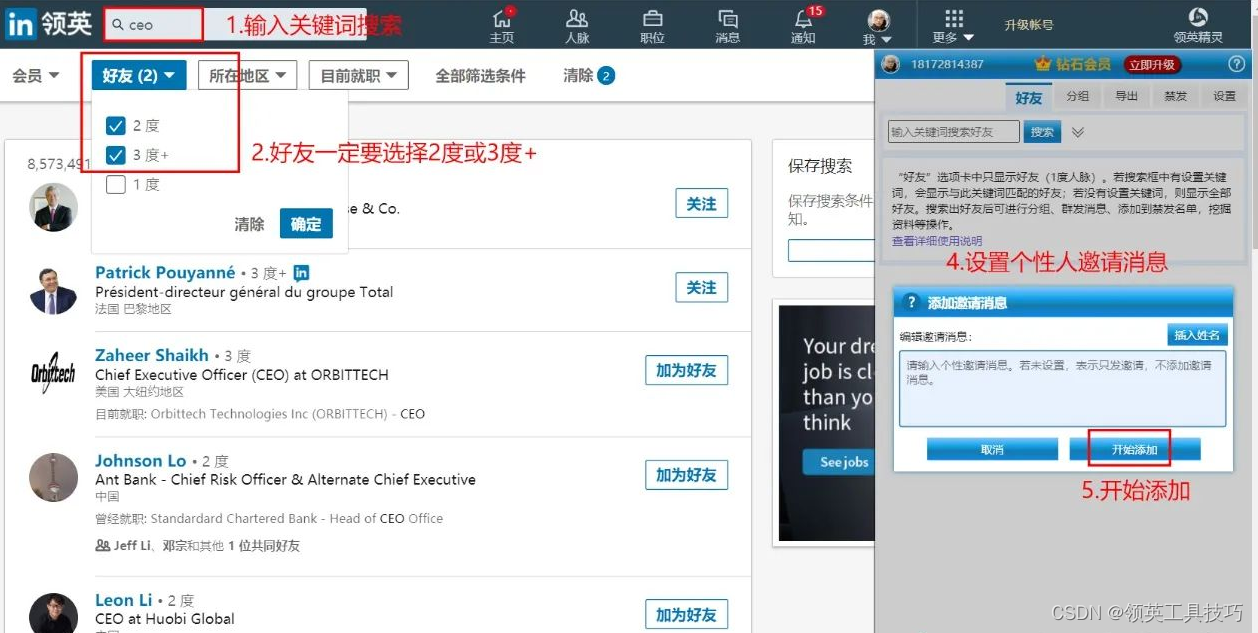
Task: Click 立即升级 upgrade button
Action: (1152, 64)
